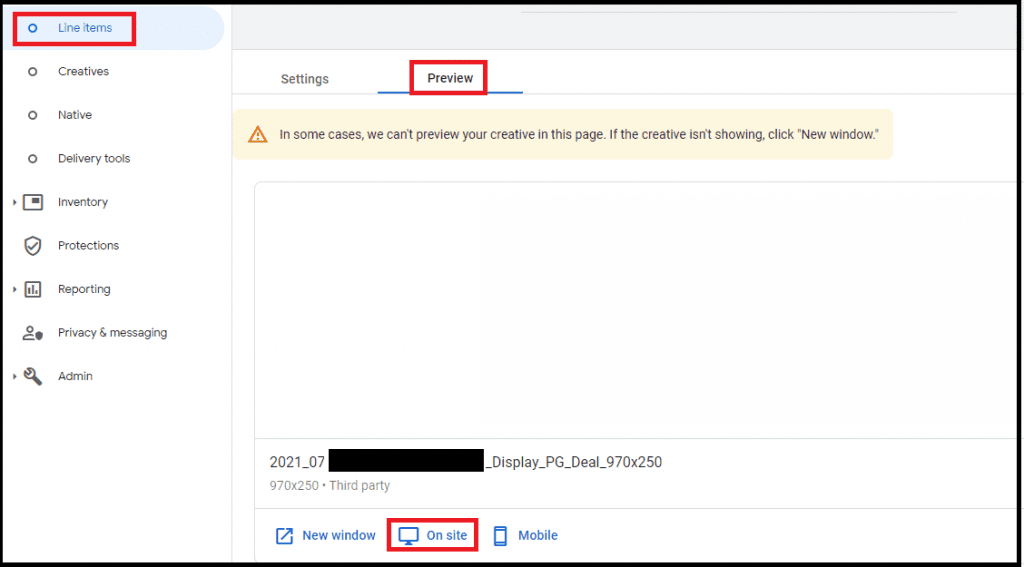
Task: Open Protections in the sidebar
Action: pos(89,246)
